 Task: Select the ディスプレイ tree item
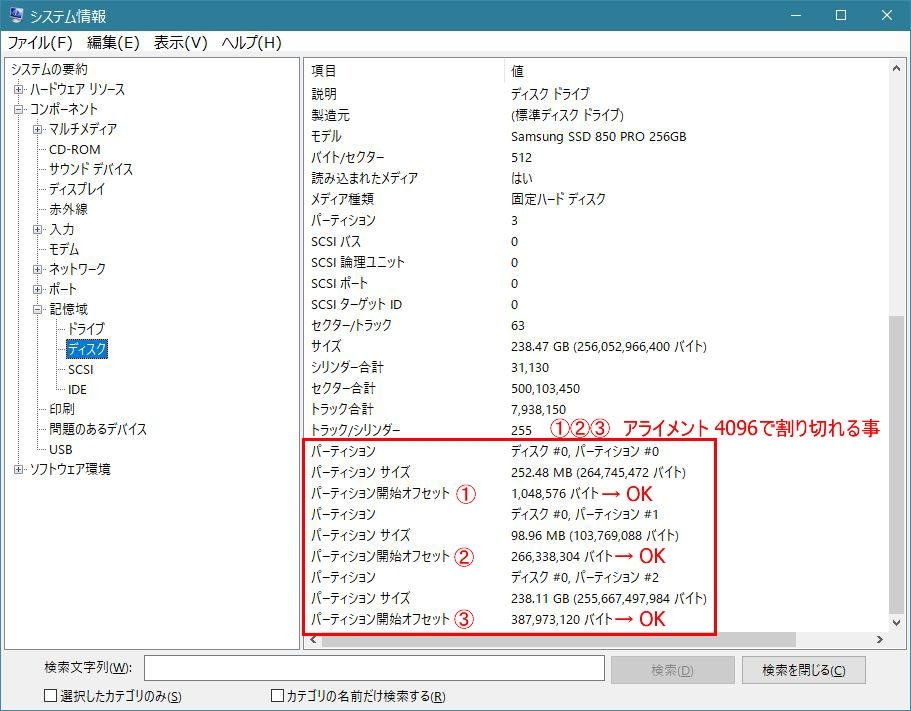pyautogui.click(x=77, y=189)
